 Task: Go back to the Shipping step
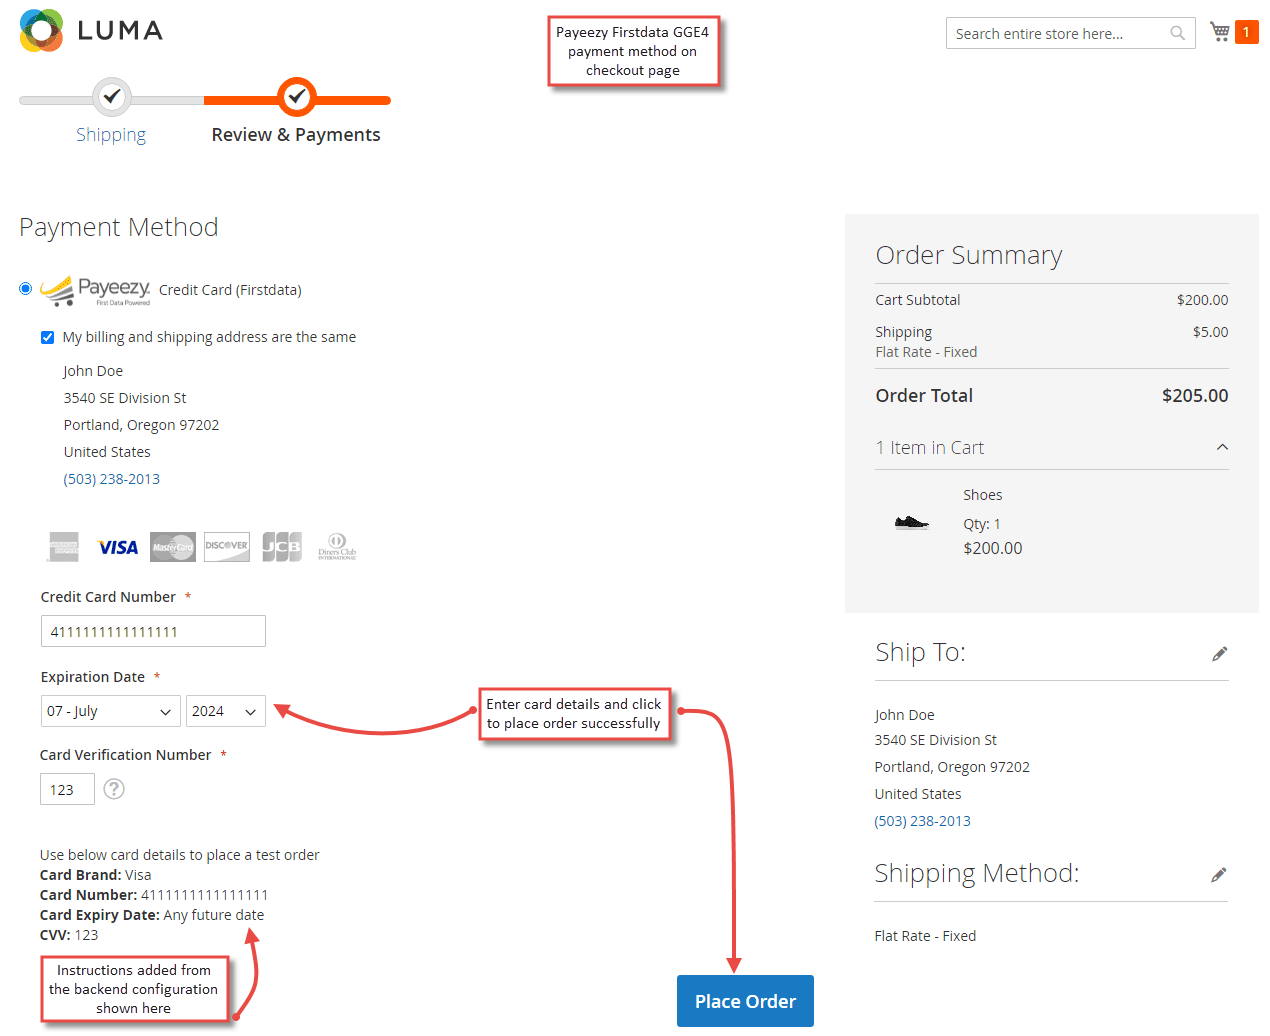[111, 134]
